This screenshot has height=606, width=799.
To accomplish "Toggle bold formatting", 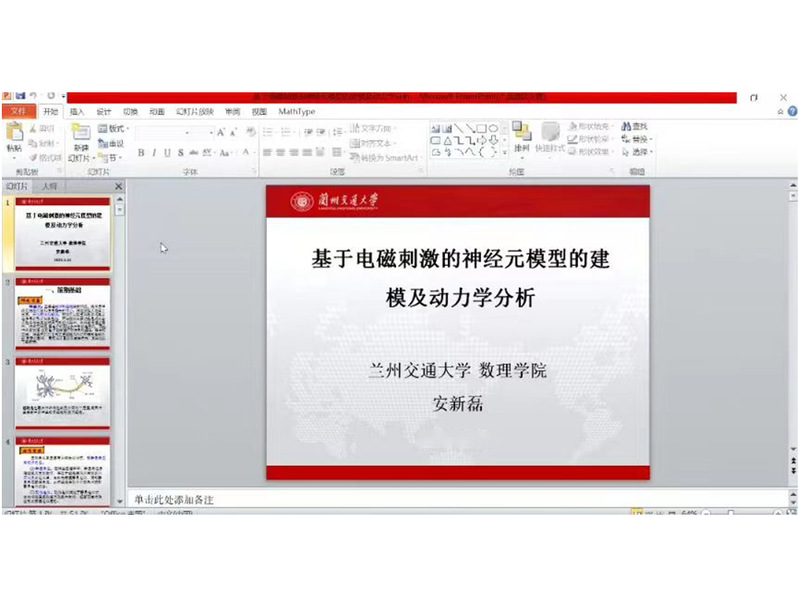I will click(x=141, y=153).
